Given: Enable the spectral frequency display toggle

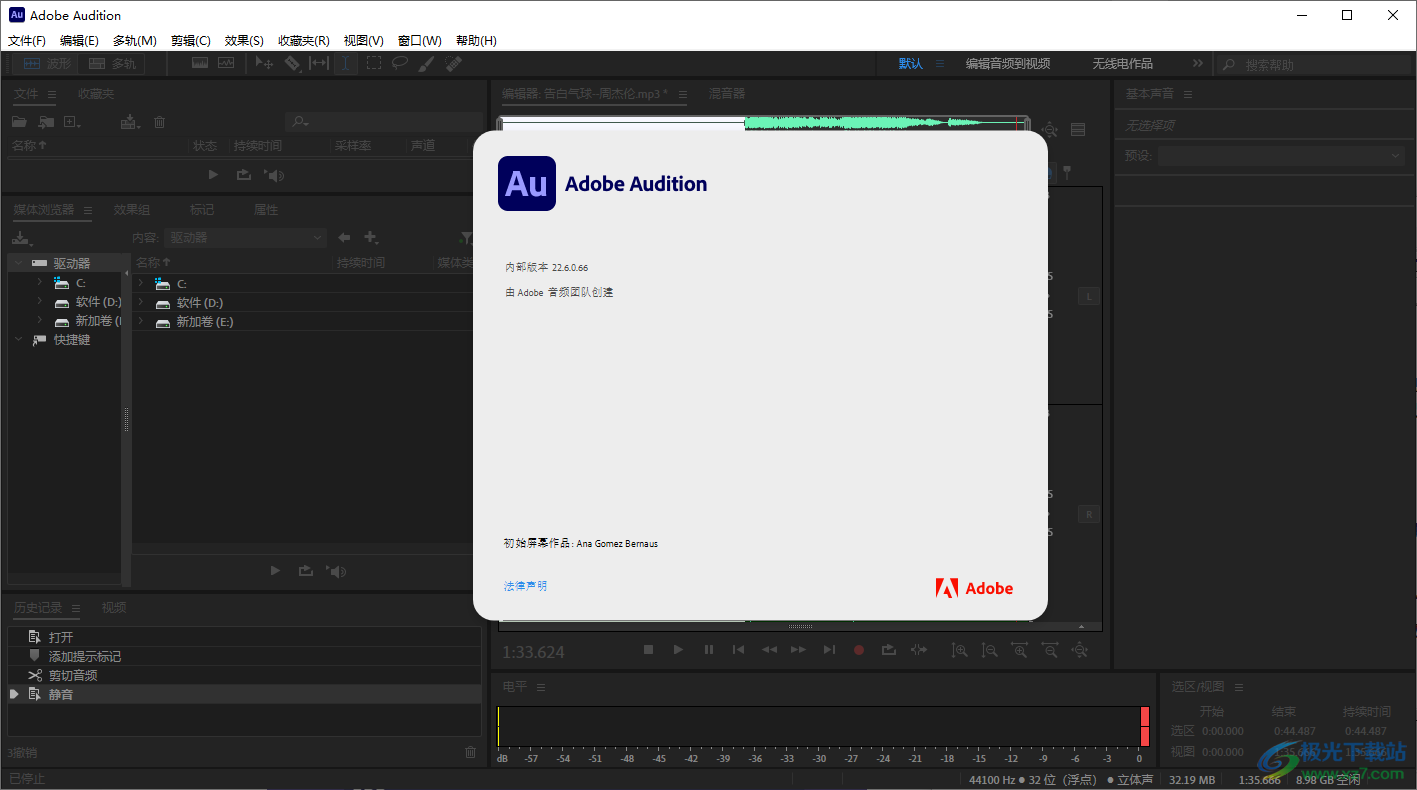Looking at the screenshot, I should [201, 62].
